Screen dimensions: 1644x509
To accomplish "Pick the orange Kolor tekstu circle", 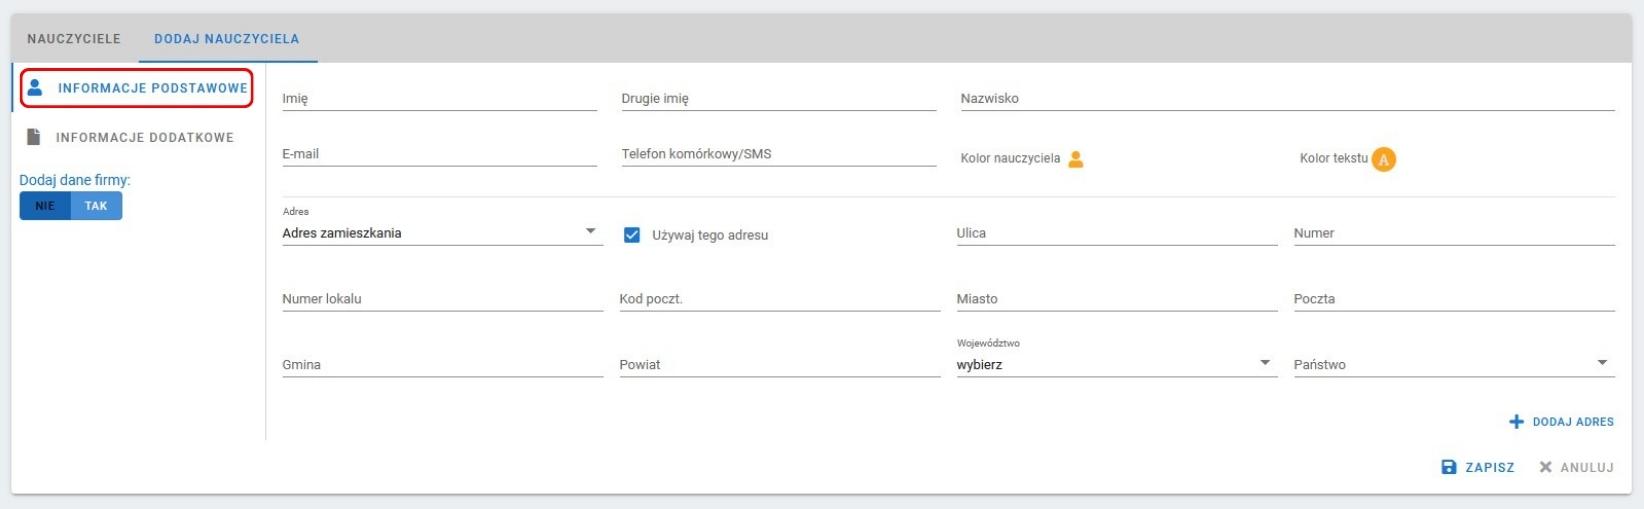I will [1384, 159].
